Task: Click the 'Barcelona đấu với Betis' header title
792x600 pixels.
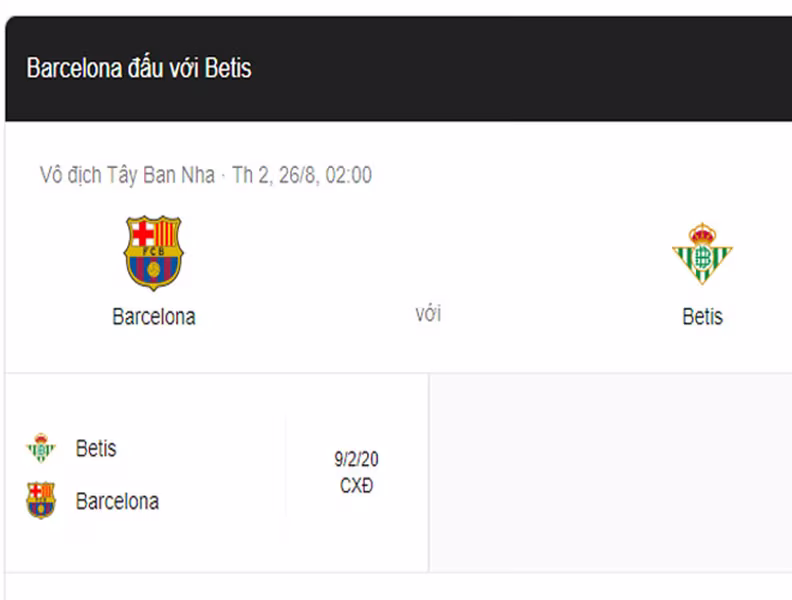Action: pos(139,68)
